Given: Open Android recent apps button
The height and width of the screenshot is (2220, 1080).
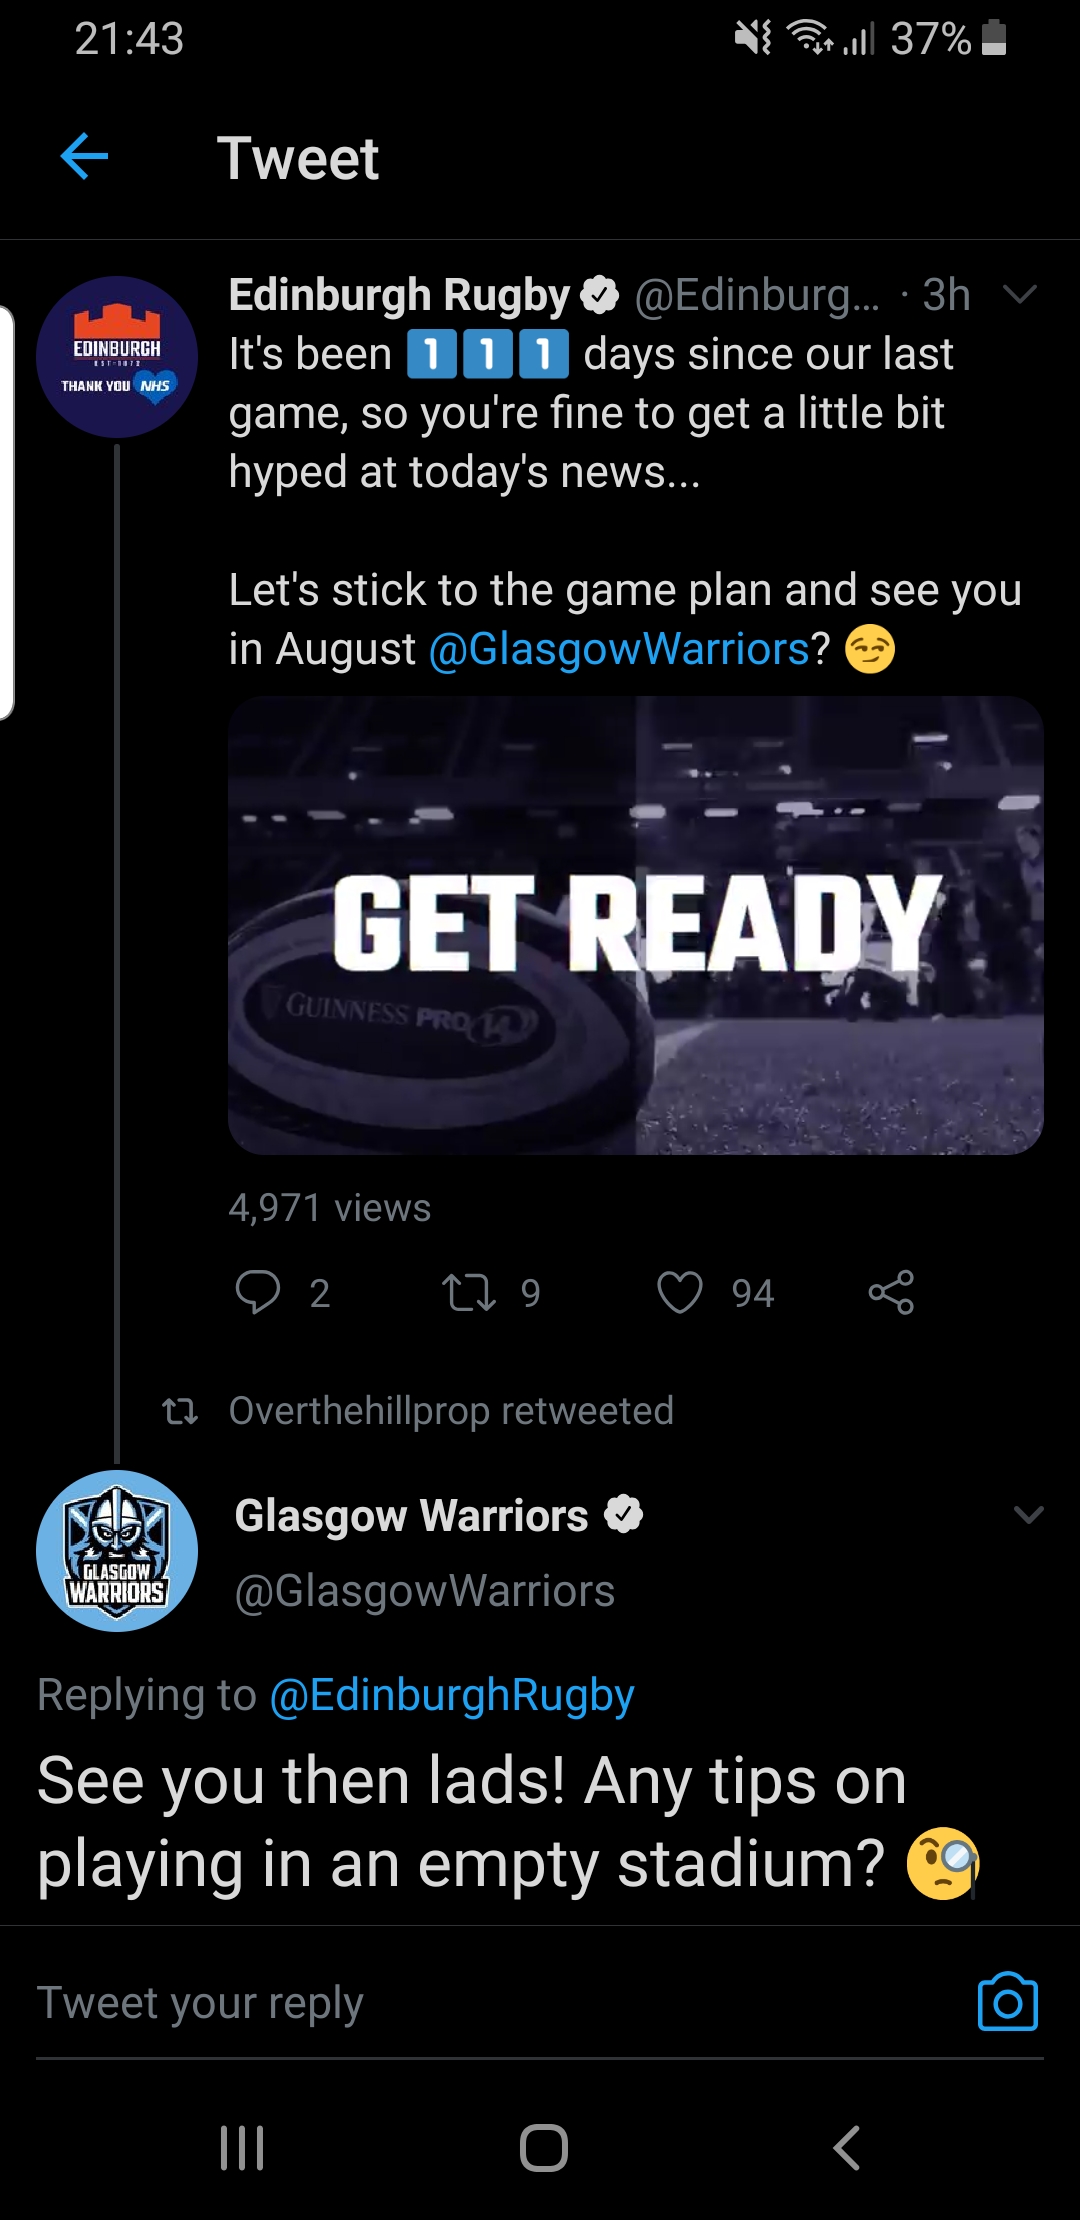Looking at the screenshot, I should pyautogui.click(x=242, y=2147).
